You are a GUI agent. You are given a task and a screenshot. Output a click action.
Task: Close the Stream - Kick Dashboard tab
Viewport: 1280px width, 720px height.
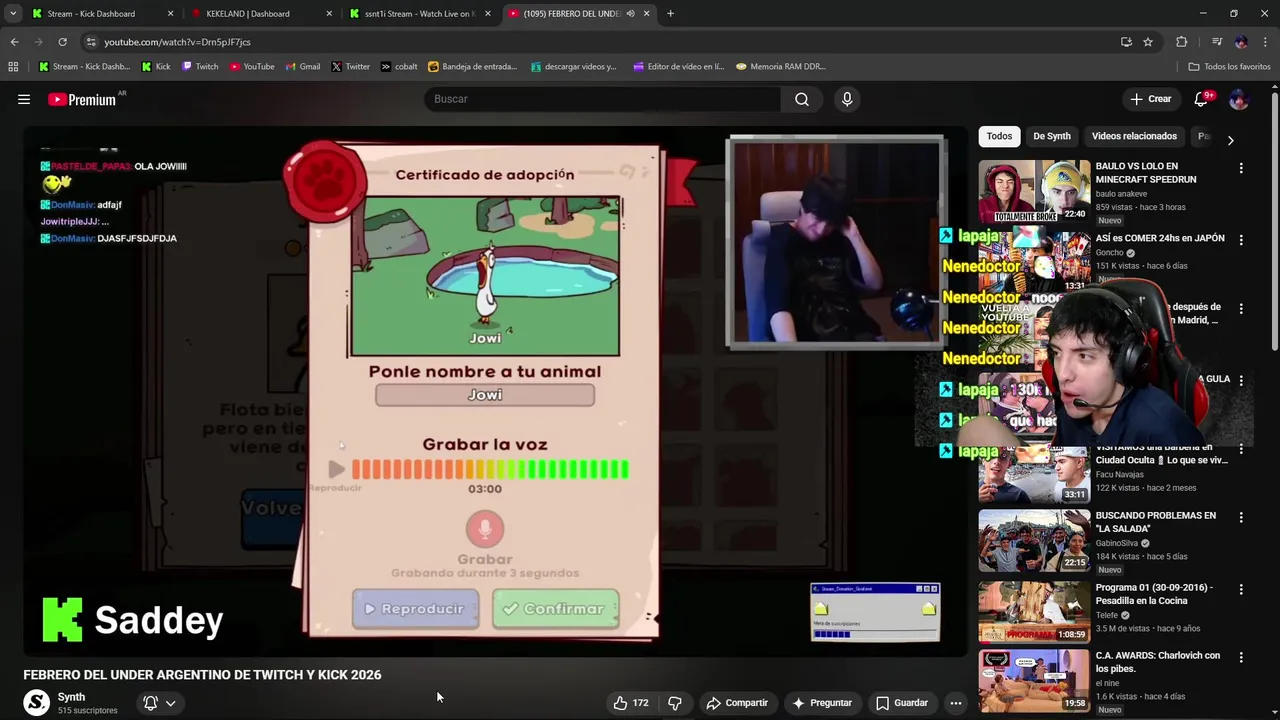point(170,14)
